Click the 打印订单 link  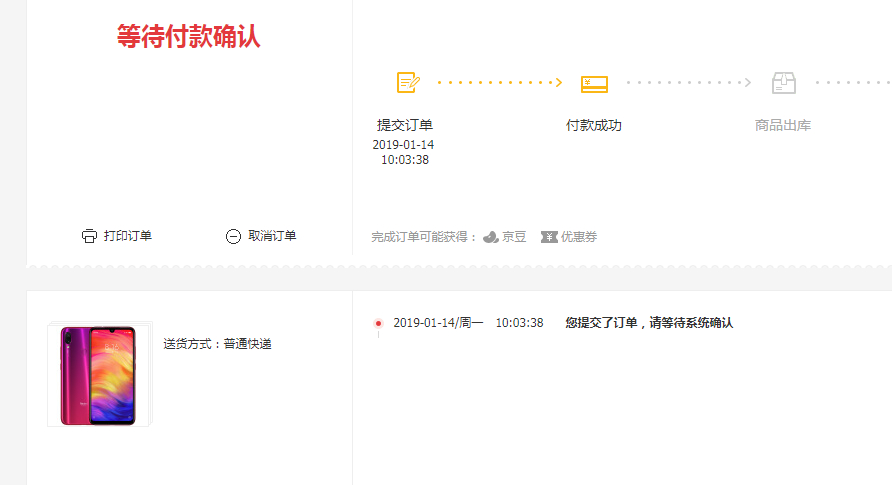click(127, 236)
